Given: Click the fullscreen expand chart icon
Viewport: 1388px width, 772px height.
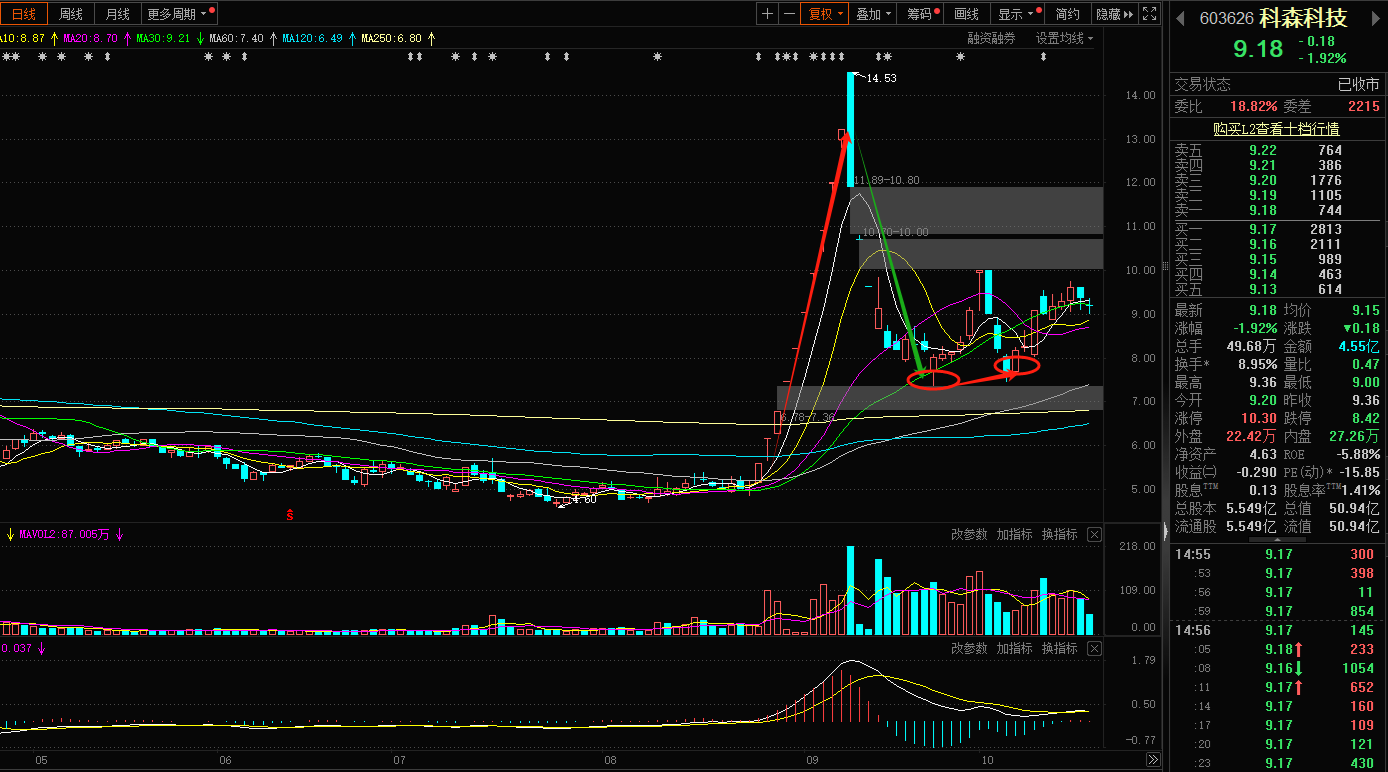Looking at the screenshot, I should pos(1150,14).
